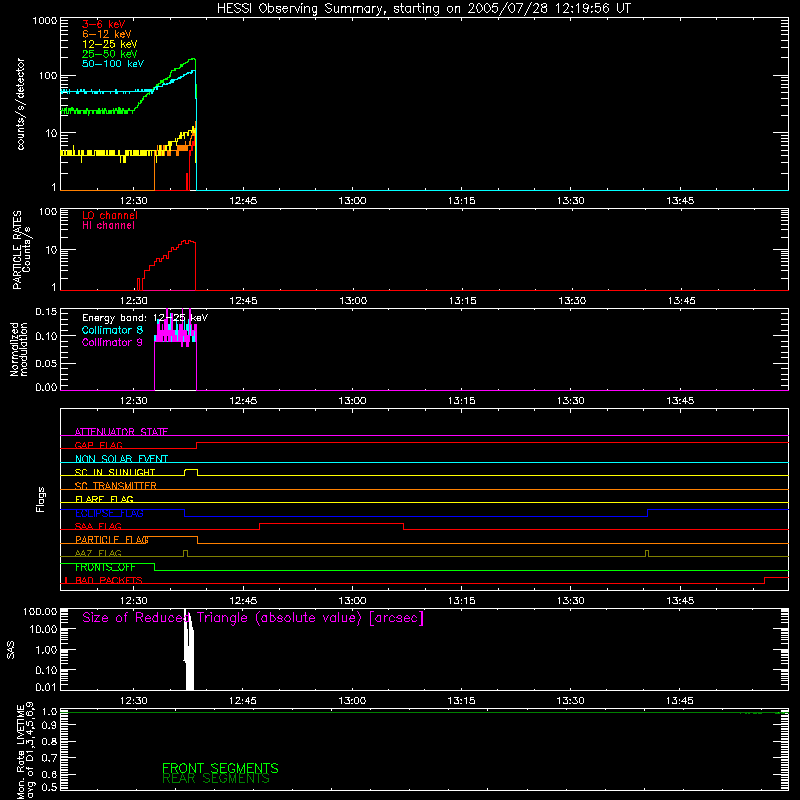Select the BAD_PACKETS flag label
Screen dimensions: 800x800
[109, 580]
